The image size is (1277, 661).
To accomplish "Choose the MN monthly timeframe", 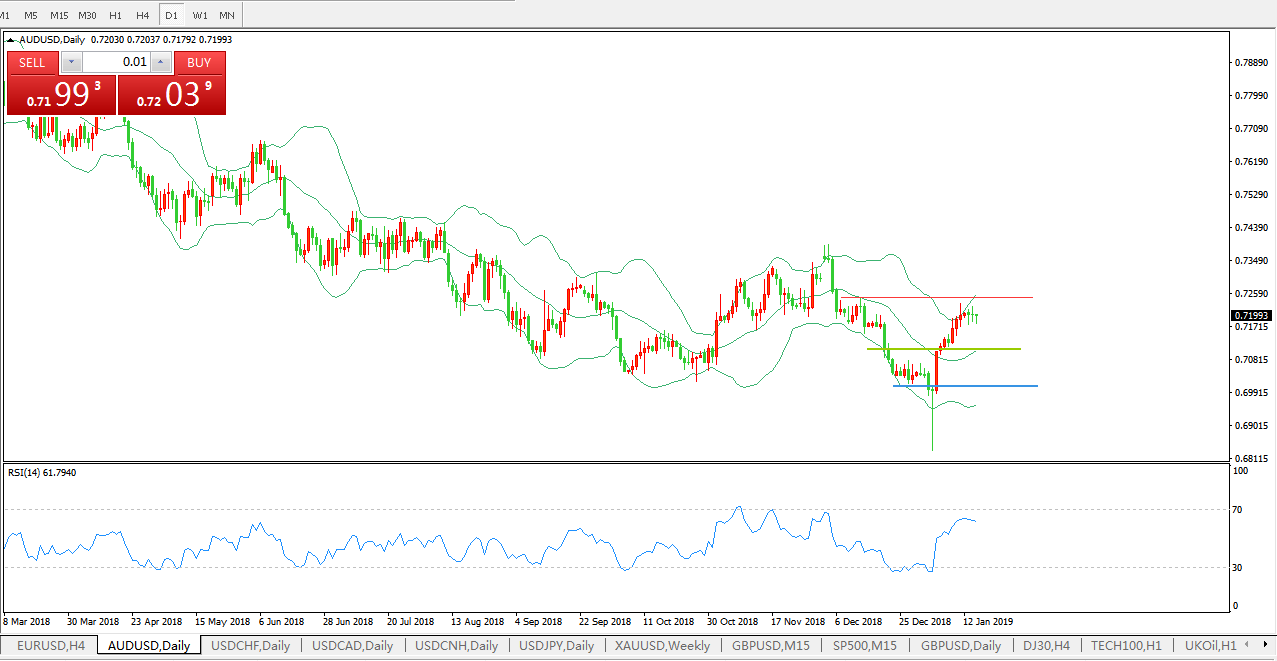I will tap(227, 15).
